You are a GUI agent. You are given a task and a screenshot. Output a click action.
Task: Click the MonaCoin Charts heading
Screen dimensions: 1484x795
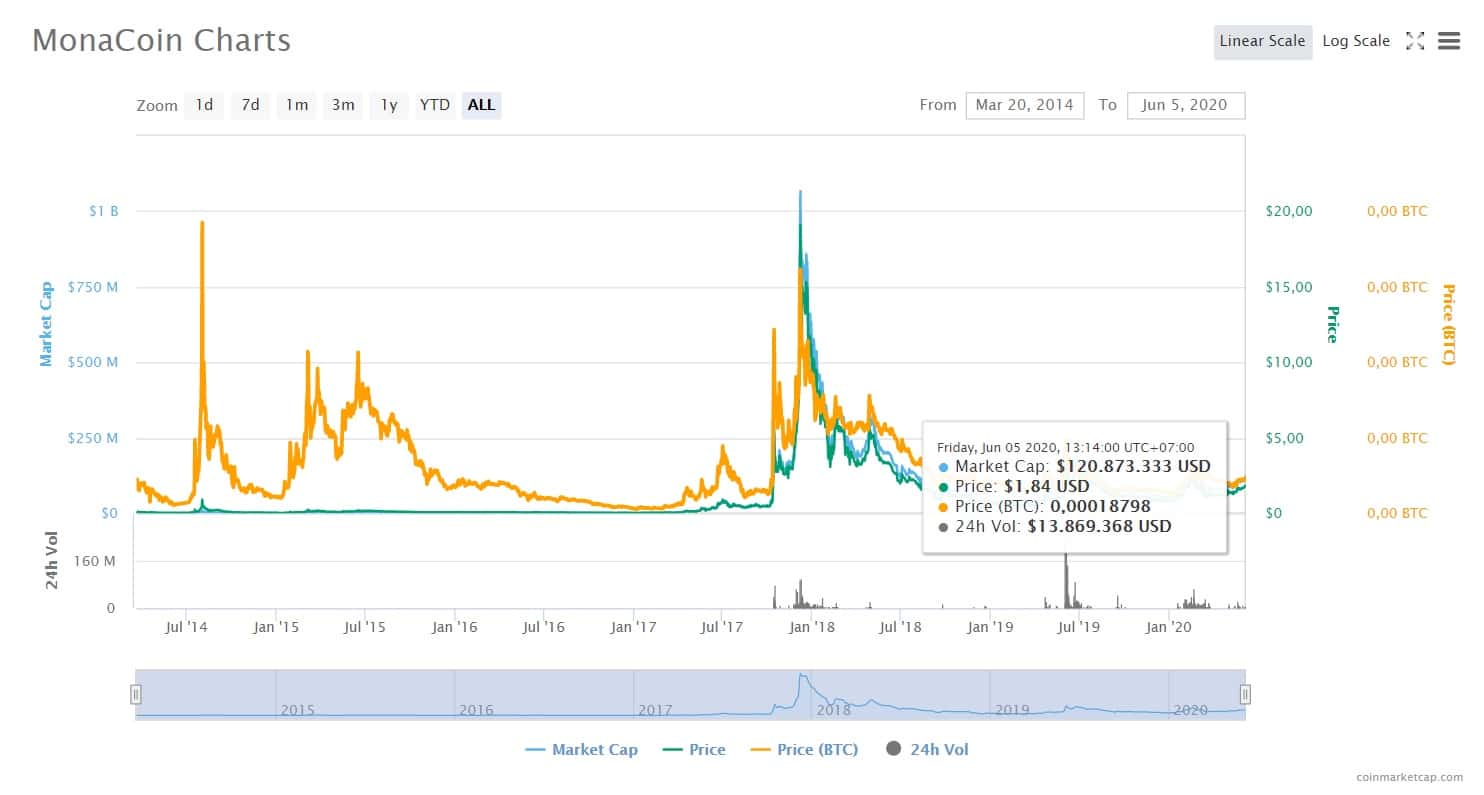161,40
